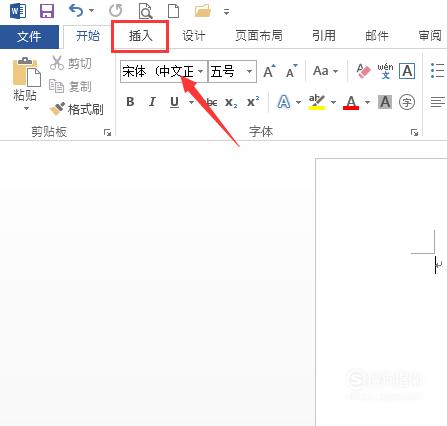Click the 粘贴 (Paste) clipboard icon
This screenshot has width=447, height=426.
tap(26, 72)
